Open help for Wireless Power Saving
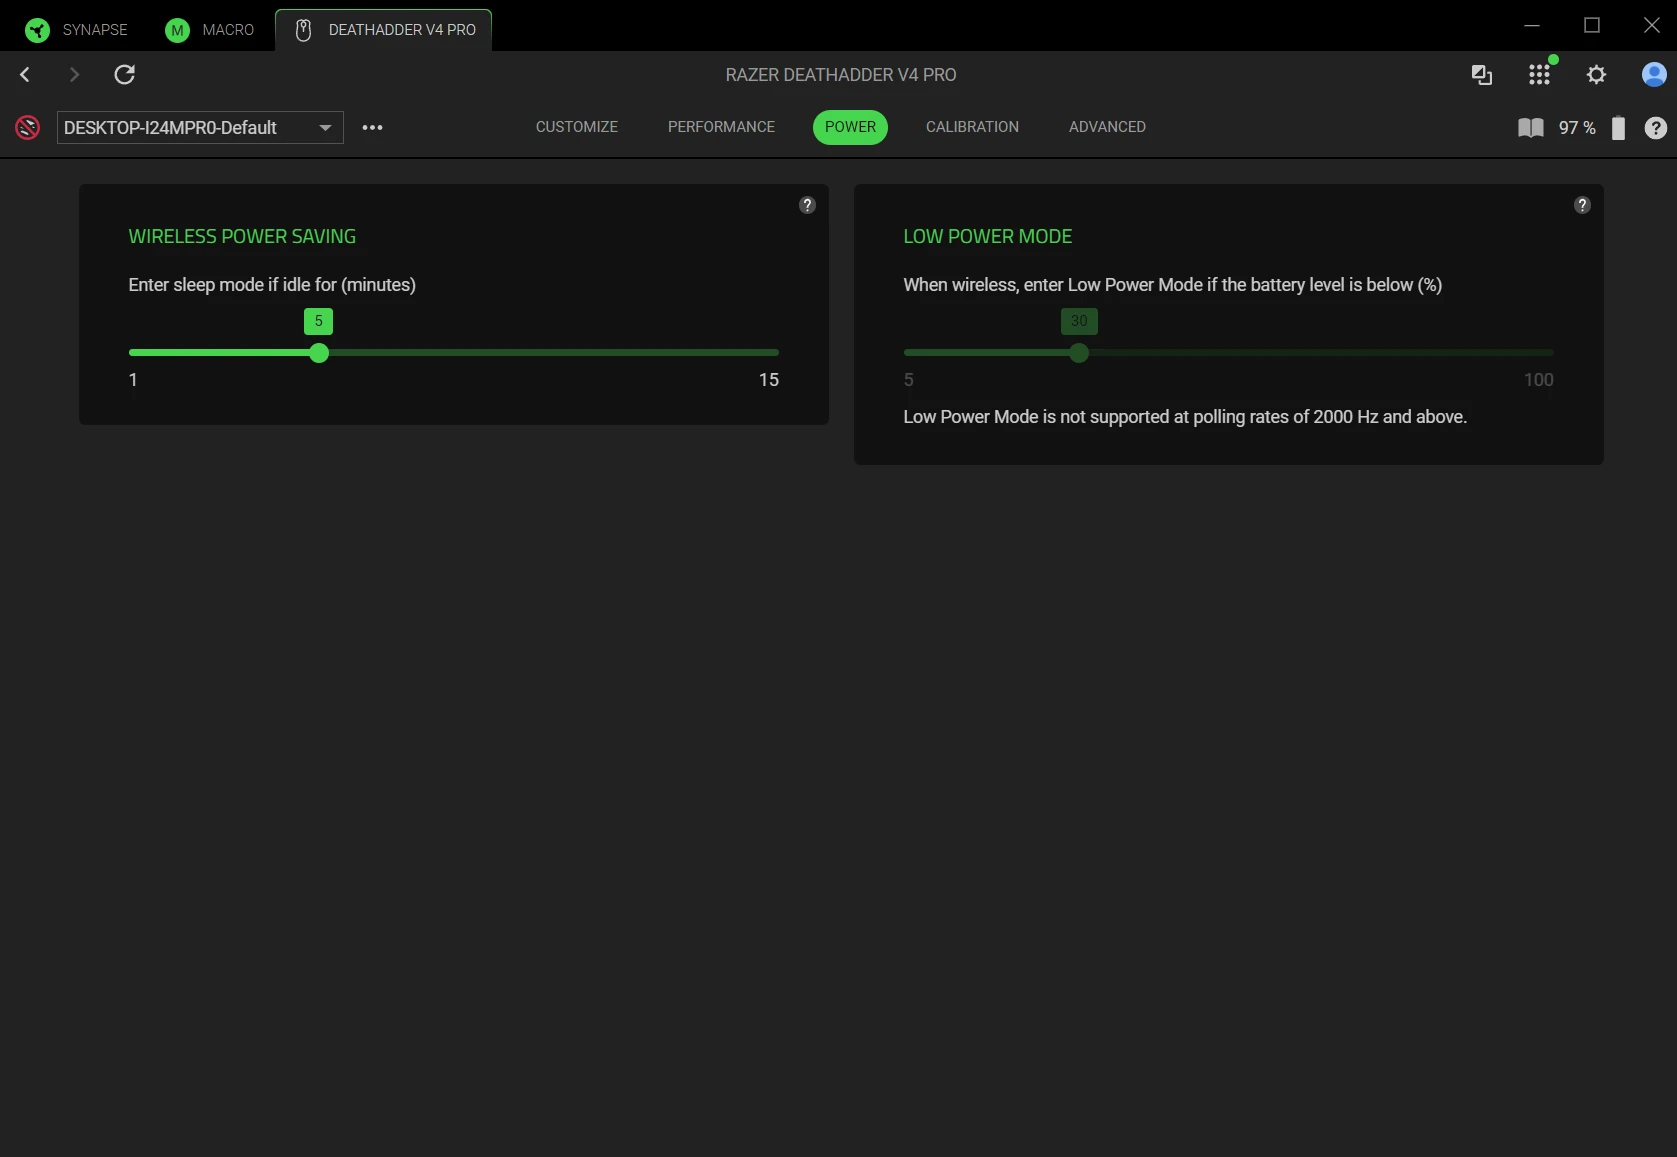This screenshot has height=1157, width=1677. coord(807,205)
